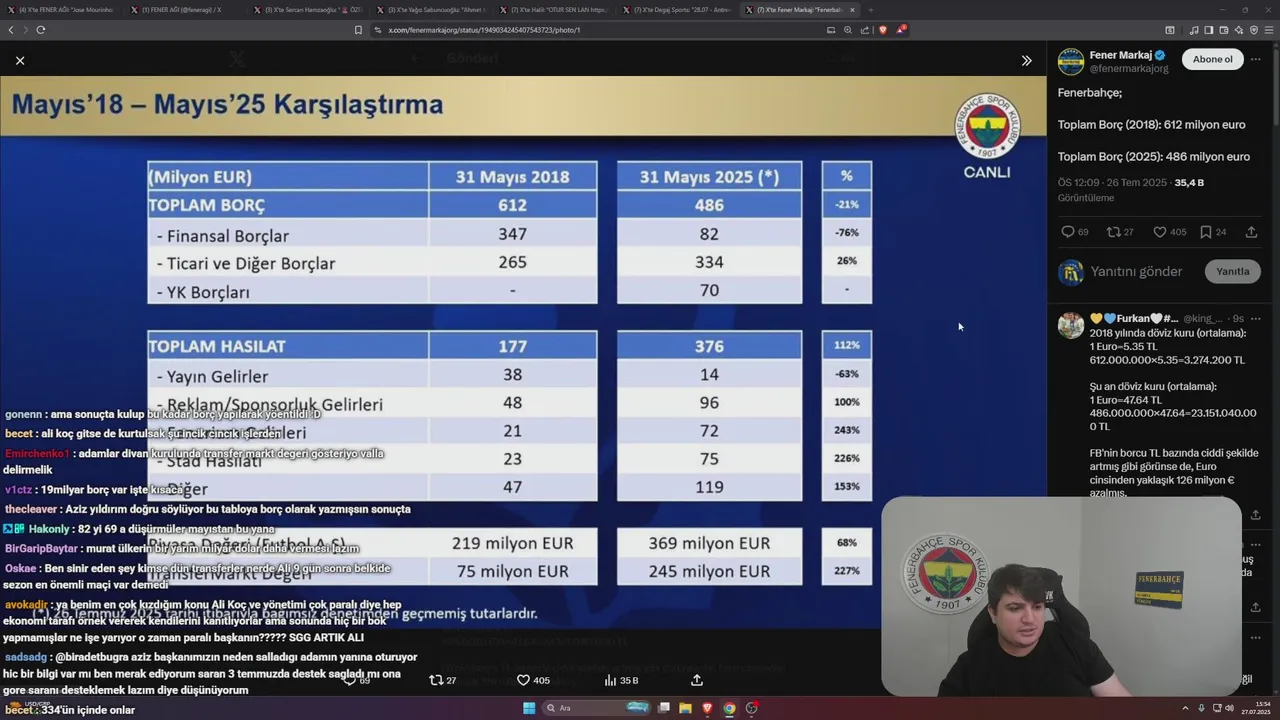Viewport: 1280px width, 720px height.
Task: Open Chrome from the taskbar
Action: coord(729,708)
